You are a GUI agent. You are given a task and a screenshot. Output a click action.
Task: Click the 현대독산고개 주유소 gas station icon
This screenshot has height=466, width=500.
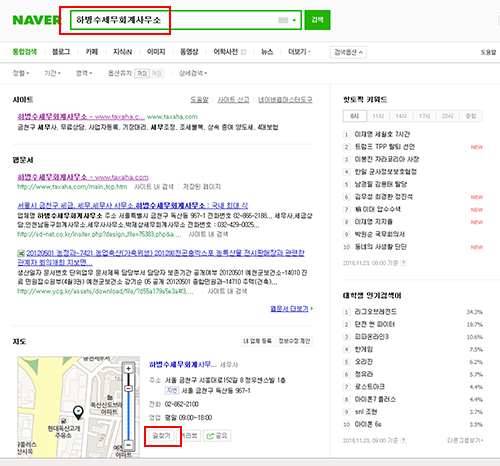64,421
